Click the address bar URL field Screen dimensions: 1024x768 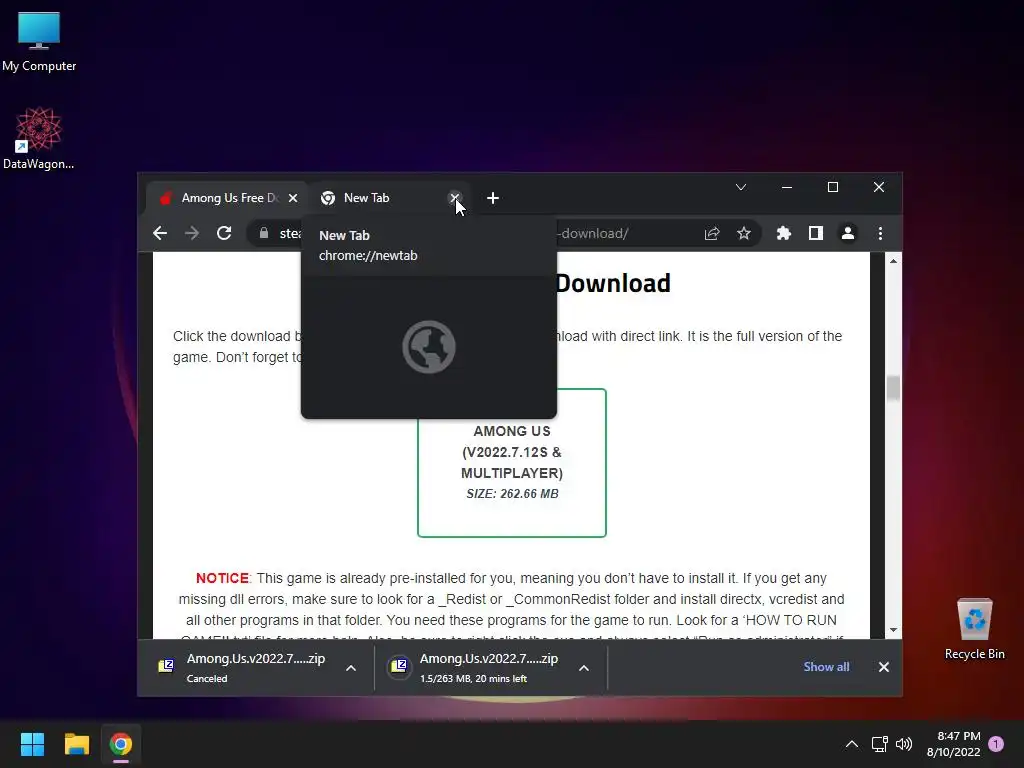pyautogui.click(x=503, y=233)
